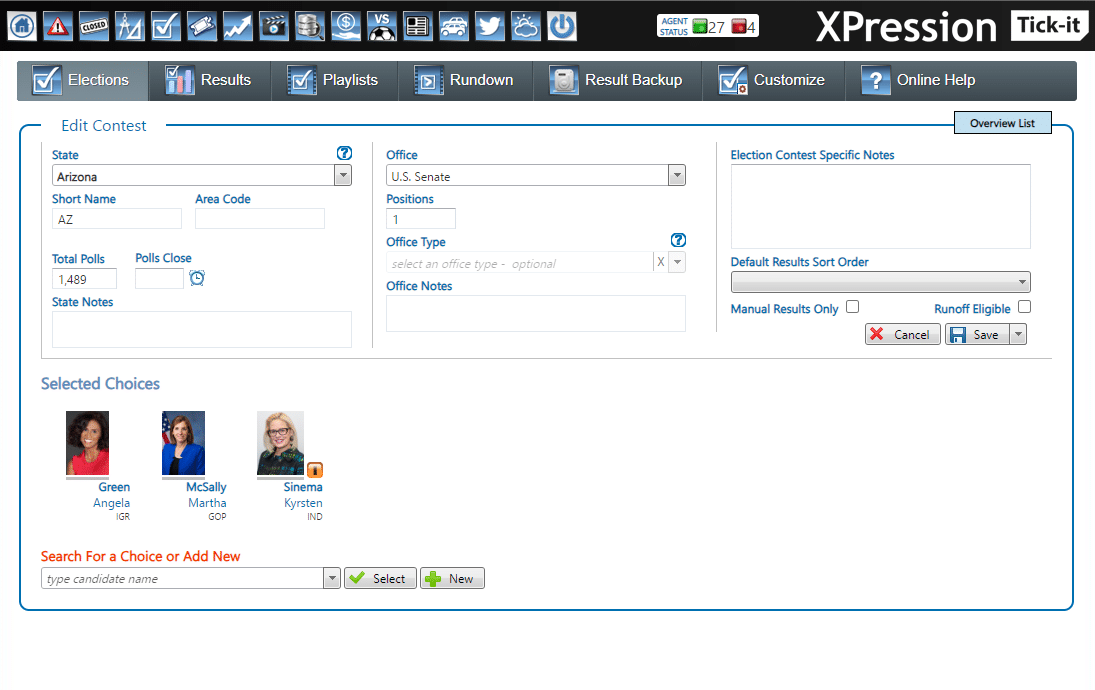Open the Customize tab
Viewport: 1095px width, 690px height.
tap(773, 80)
